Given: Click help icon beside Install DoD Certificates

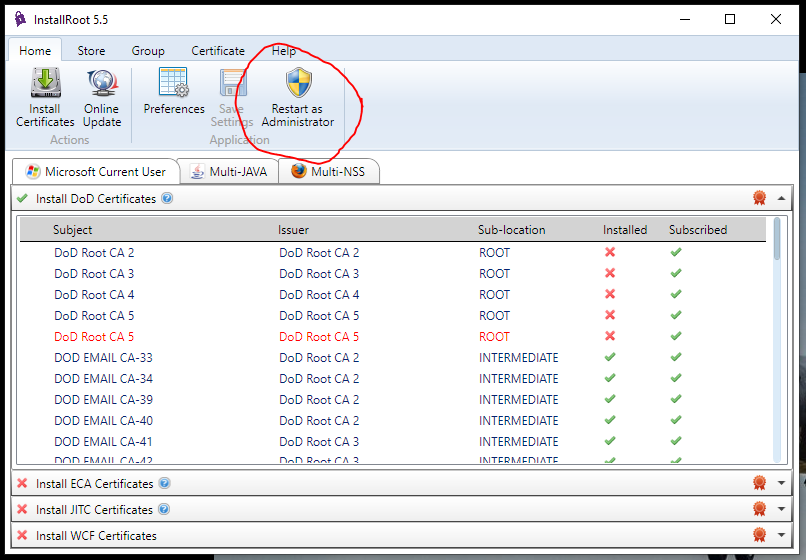Looking at the screenshot, I should [167, 198].
